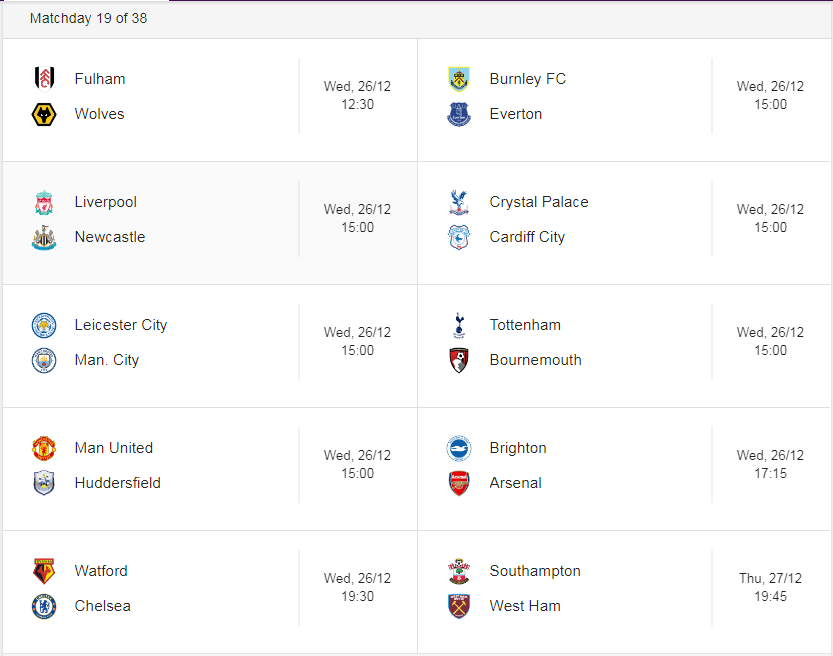Screen dimensions: 833x656
Task: Open the Burnley FC crest
Action: [x=459, y=79]
